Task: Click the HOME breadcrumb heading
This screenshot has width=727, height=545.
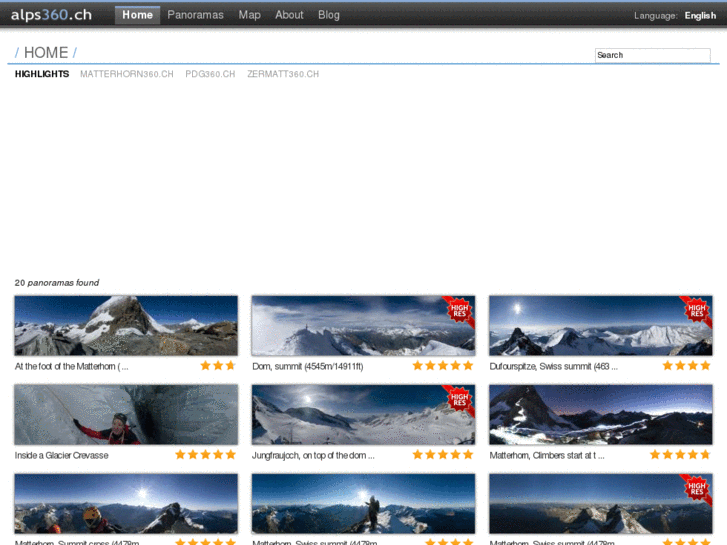Action: tap(46, 52)
